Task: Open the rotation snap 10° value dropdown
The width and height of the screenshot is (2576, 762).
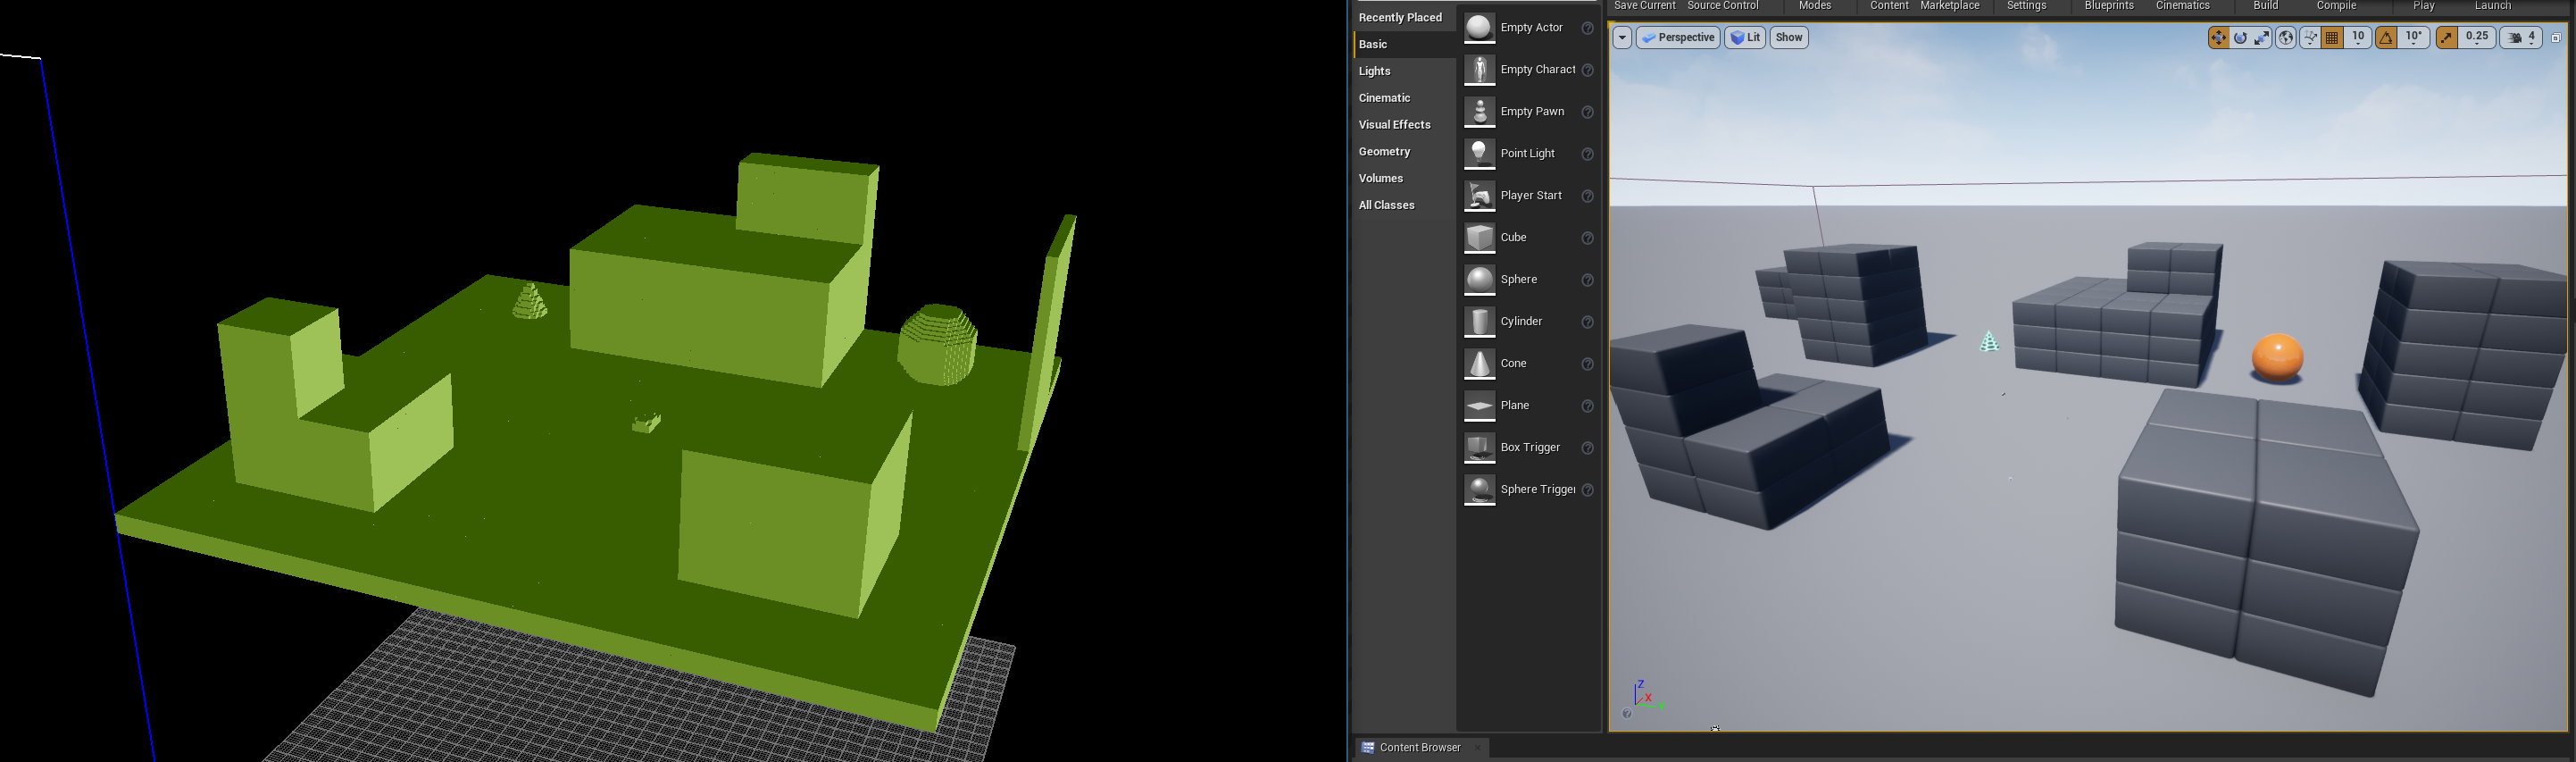Action: (x=2414, y=37)
